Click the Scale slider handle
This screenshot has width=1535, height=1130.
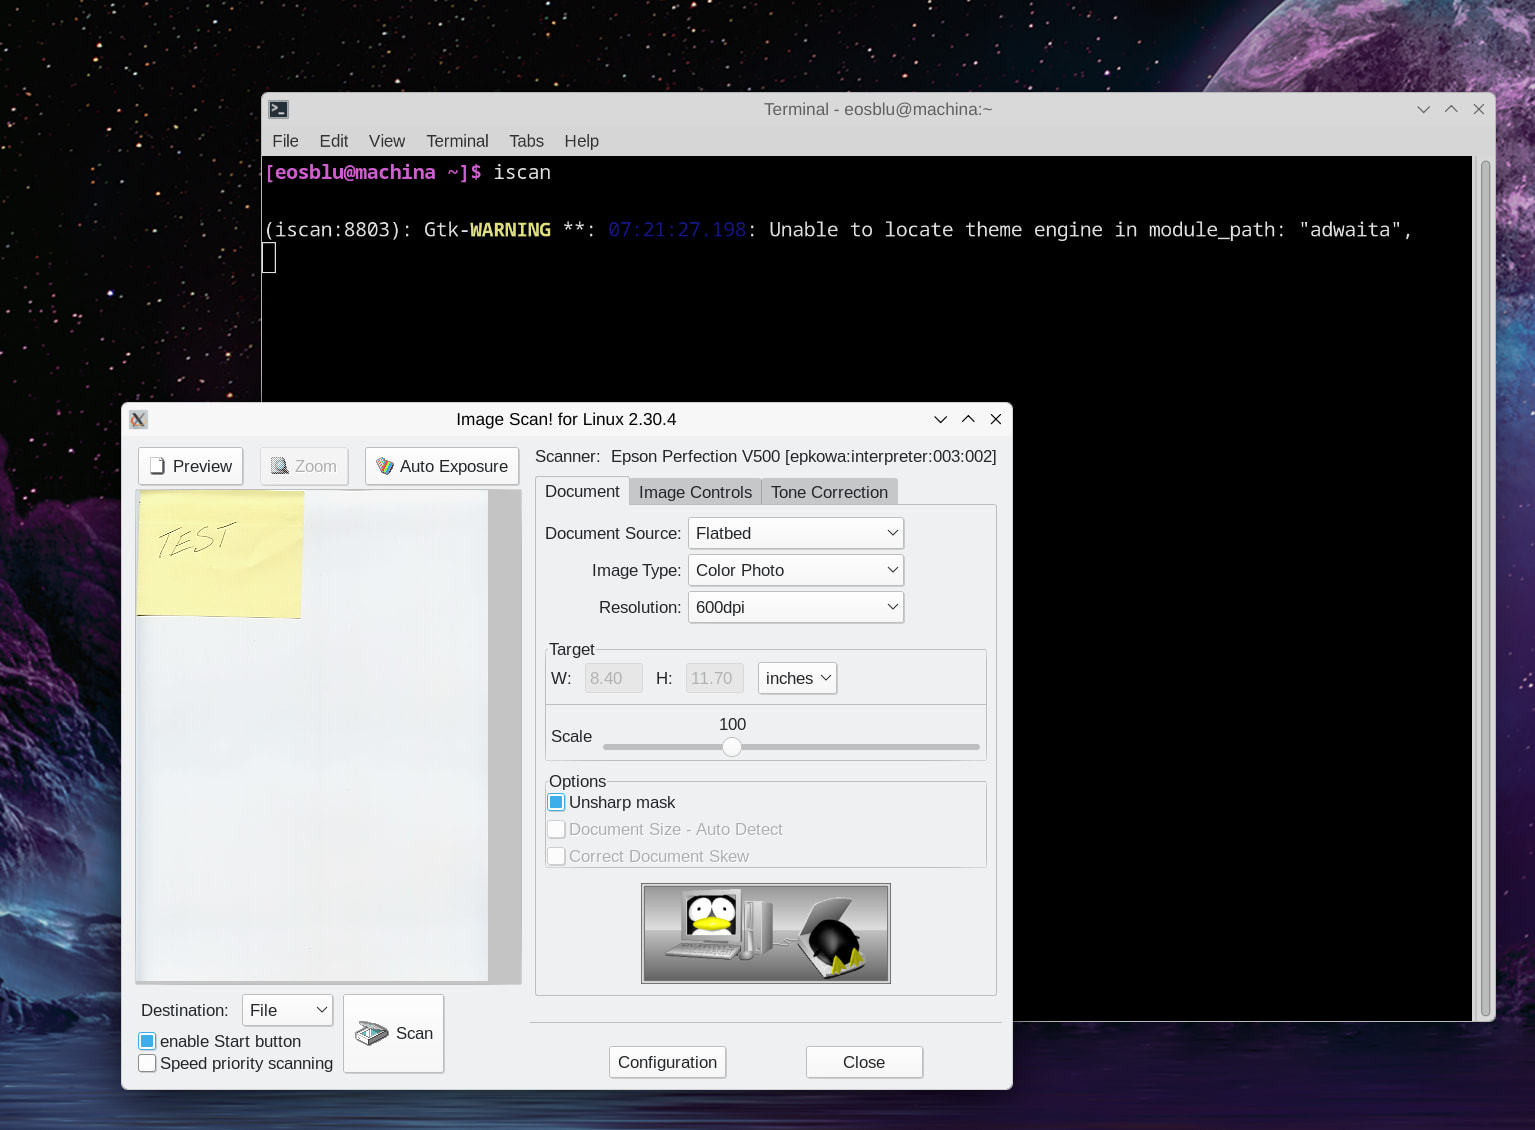point(732,747)
